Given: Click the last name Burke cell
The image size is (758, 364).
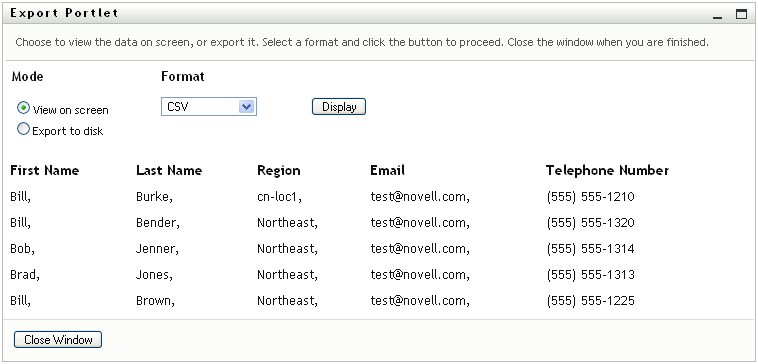Looking at the screenshot, I should (154, 197).
